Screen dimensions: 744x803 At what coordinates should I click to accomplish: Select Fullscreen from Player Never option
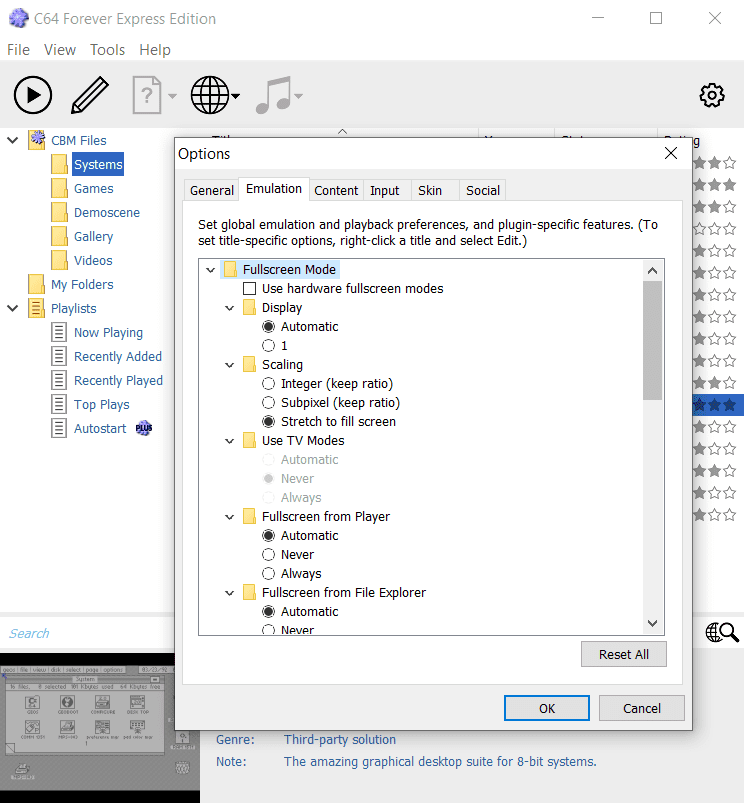click(x=268, y=555)
